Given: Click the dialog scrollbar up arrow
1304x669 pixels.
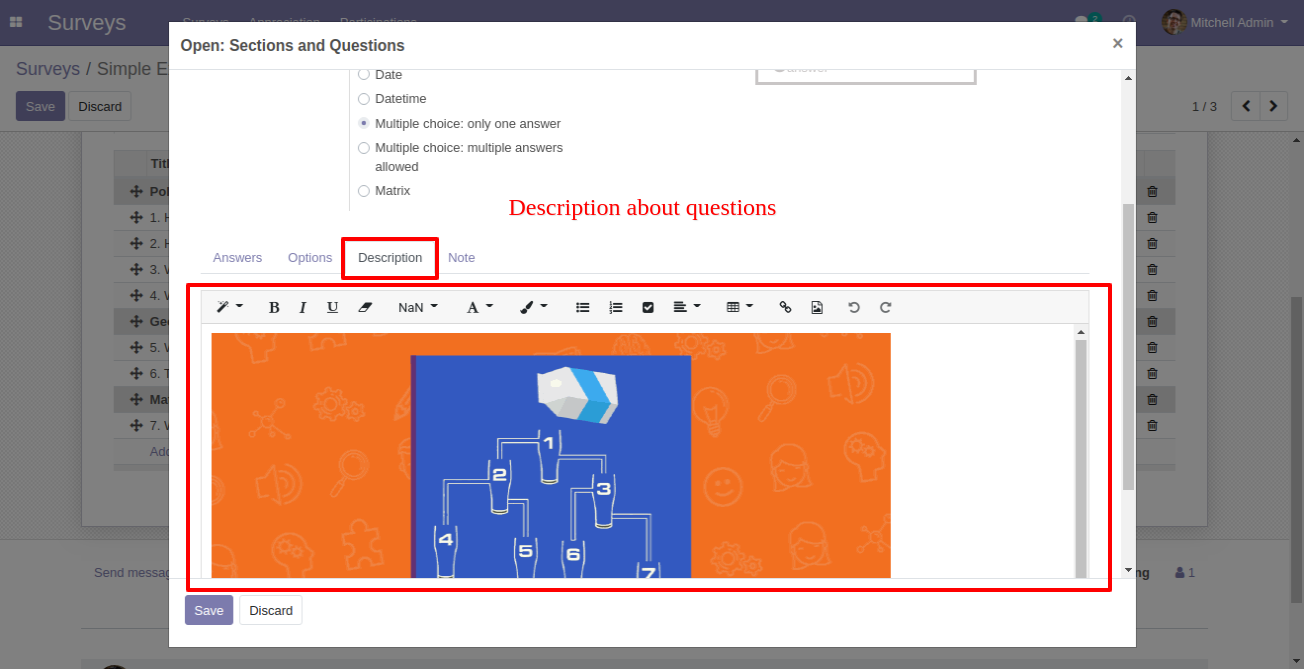Looking at the screenshot, I should coord(1128,78).
